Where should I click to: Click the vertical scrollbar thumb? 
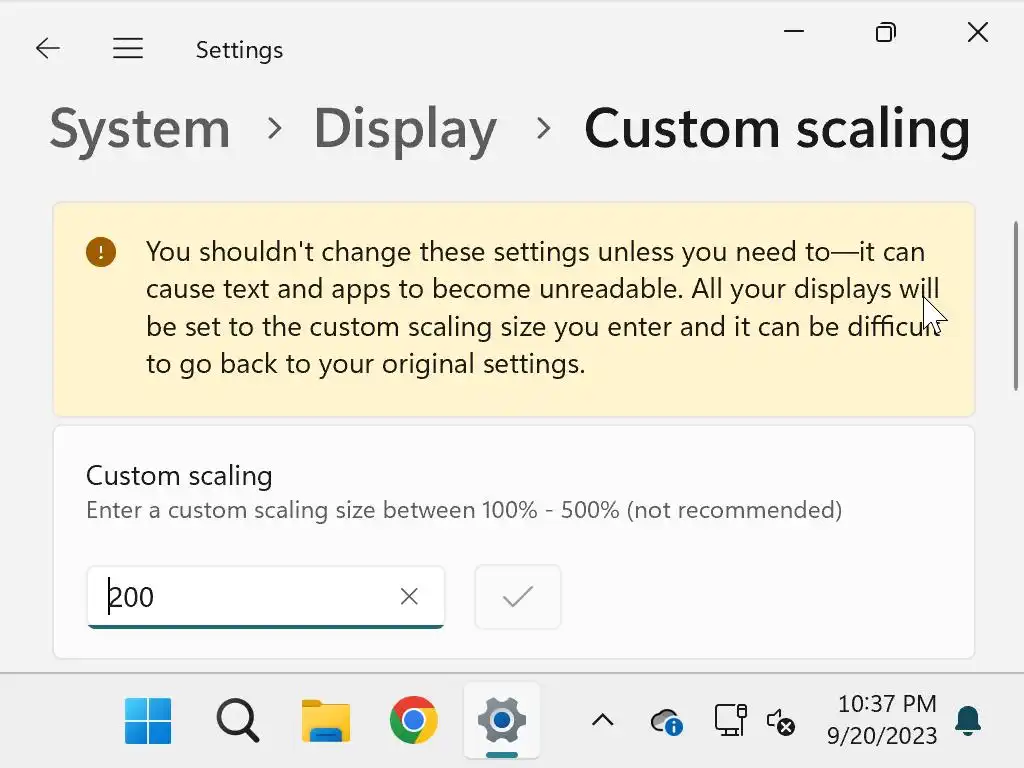coord(1016,305)
